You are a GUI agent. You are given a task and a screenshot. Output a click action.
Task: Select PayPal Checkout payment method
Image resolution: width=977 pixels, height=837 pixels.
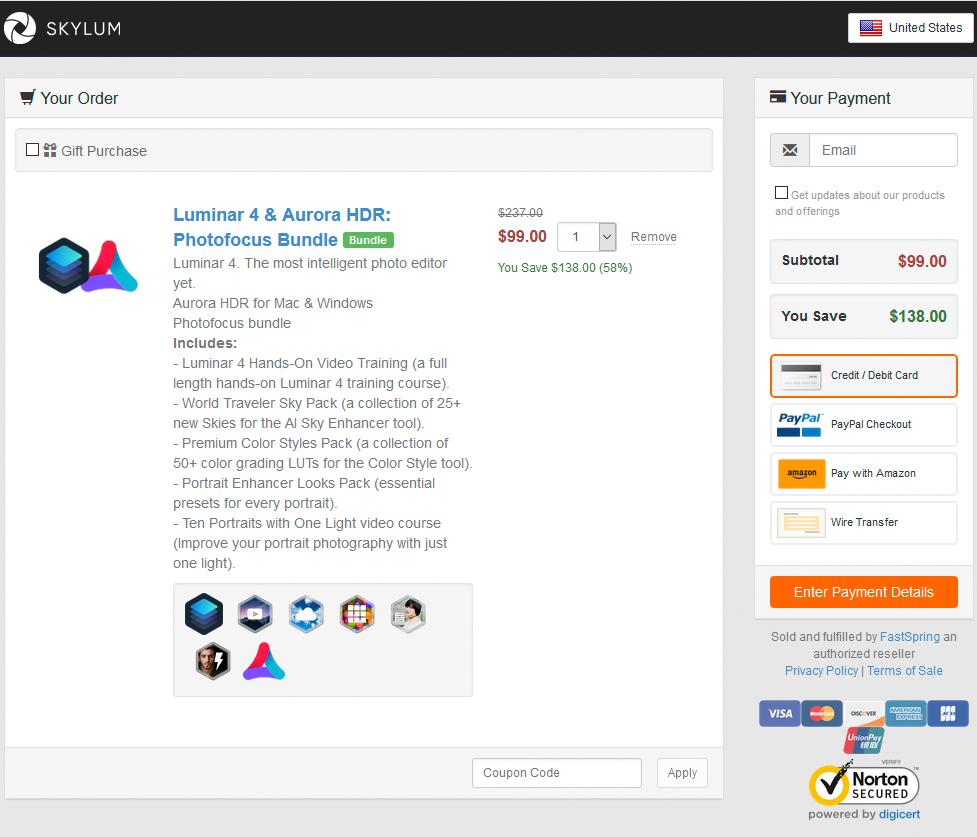coord(864,424)
